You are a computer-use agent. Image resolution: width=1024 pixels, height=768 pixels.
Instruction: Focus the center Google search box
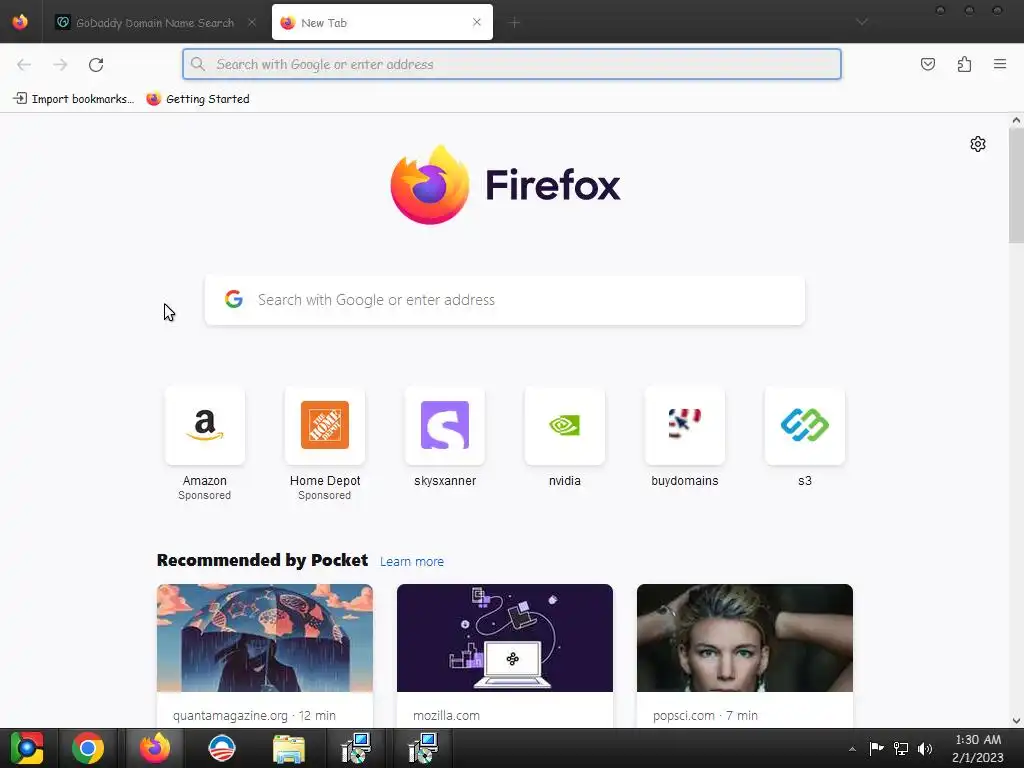[505, 300]
